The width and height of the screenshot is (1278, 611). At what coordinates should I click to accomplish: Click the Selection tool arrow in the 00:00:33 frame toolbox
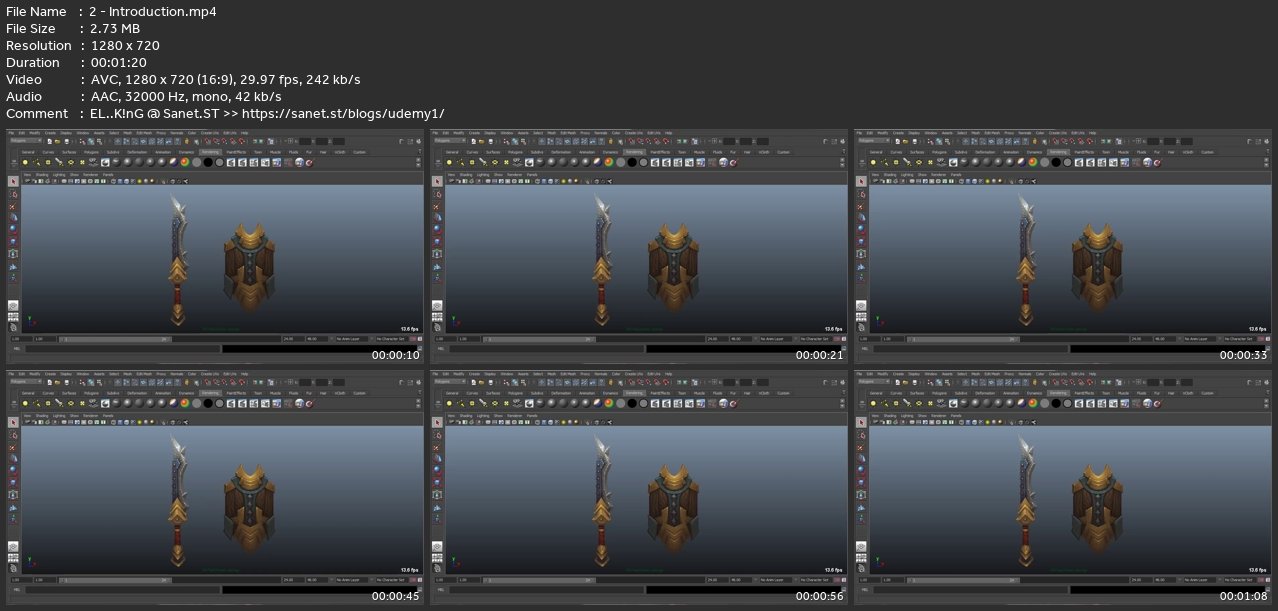tap(862, 181)
